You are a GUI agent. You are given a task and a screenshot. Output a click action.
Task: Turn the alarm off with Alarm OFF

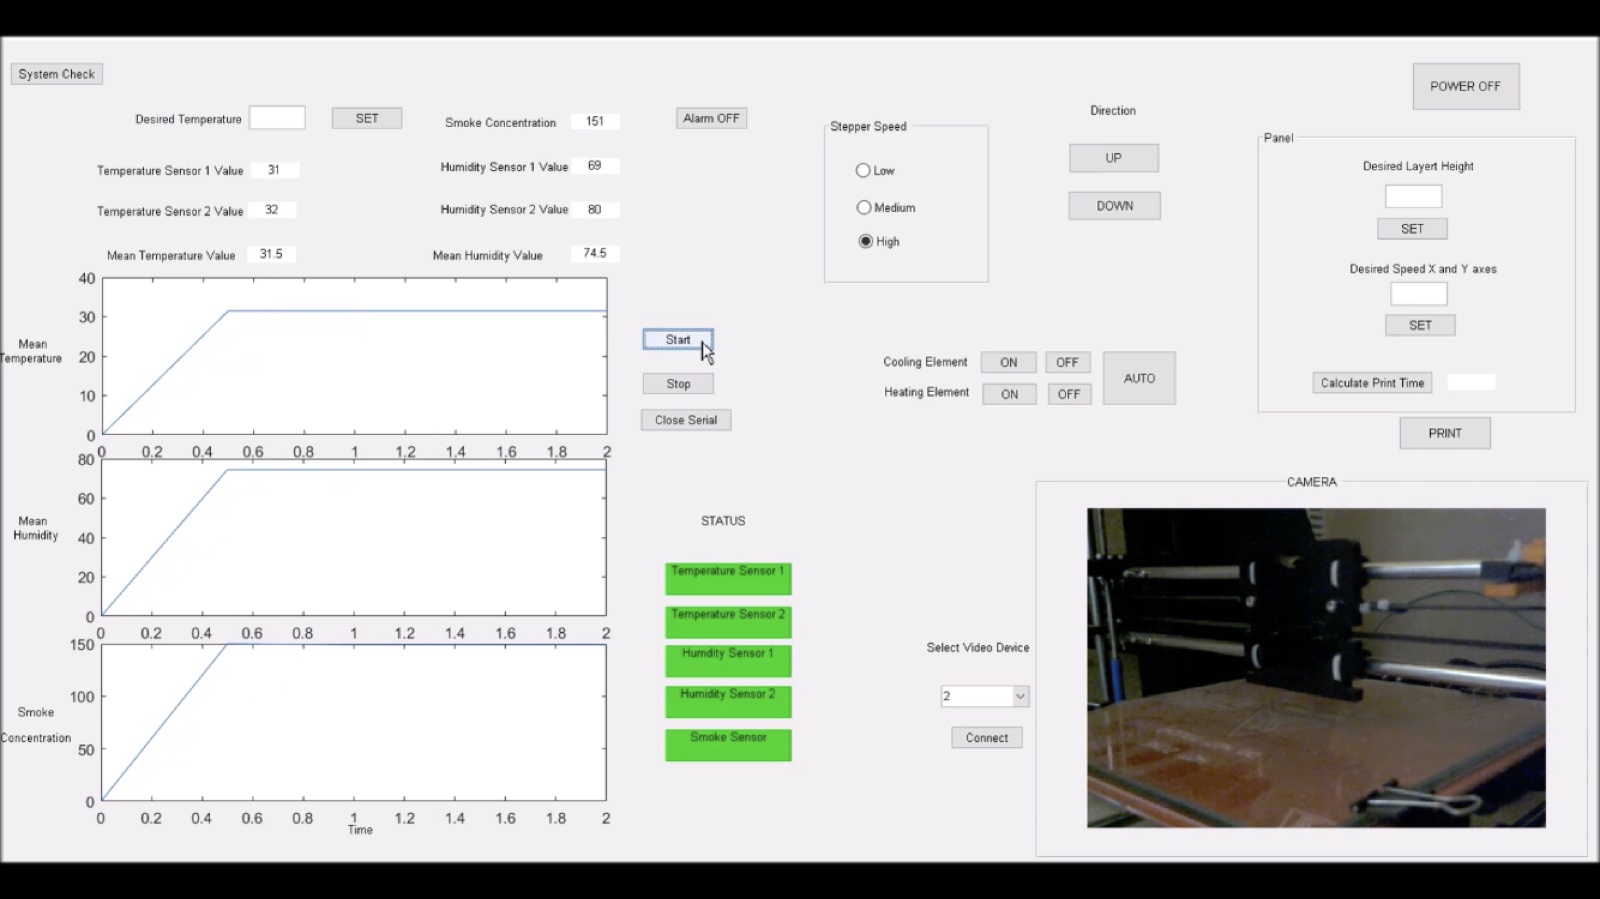pos(711,118)
